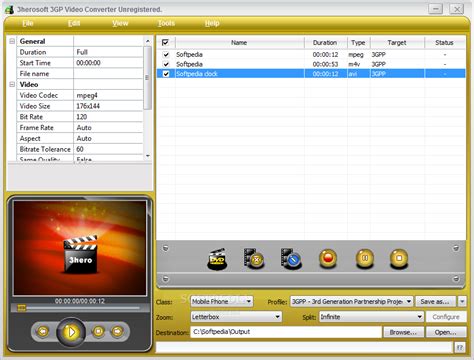Click the Configure button
Viewport: 474px width, 360px height.
(446, 317)
